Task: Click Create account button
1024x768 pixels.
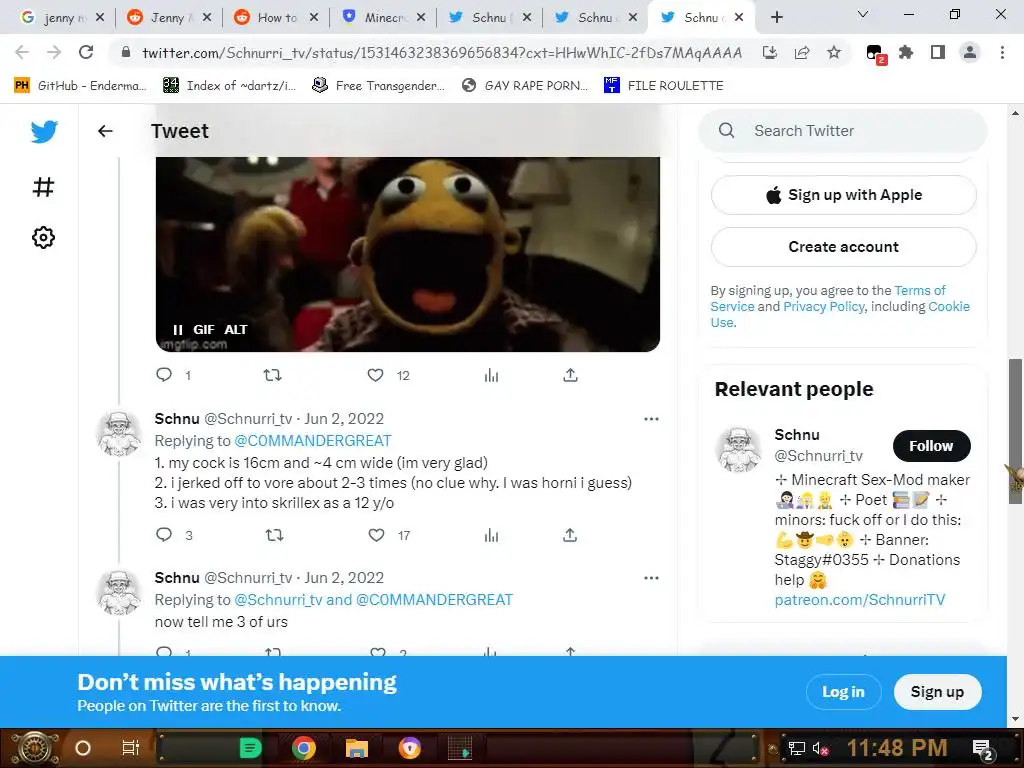Action: tap(843, 247)
